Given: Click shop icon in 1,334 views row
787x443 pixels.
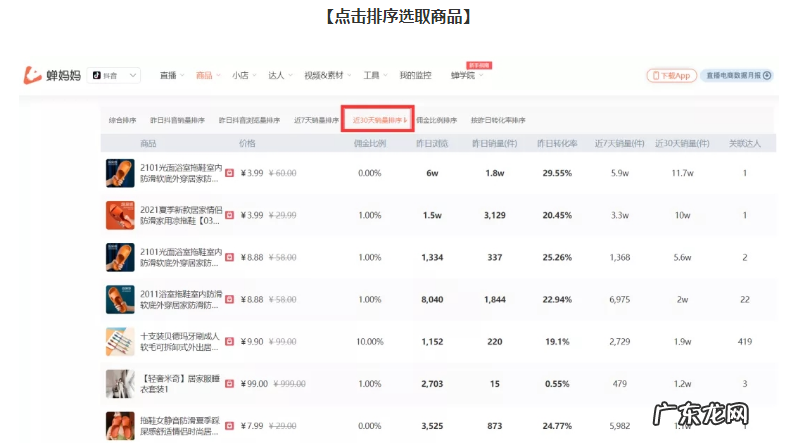Looking at the screenshot, I should click(x=229, y=257).
